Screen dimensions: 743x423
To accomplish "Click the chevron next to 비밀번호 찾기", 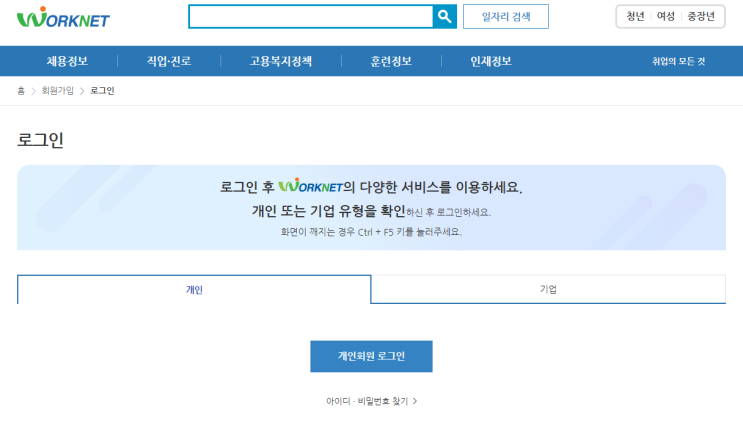I will tap(415, 401).
